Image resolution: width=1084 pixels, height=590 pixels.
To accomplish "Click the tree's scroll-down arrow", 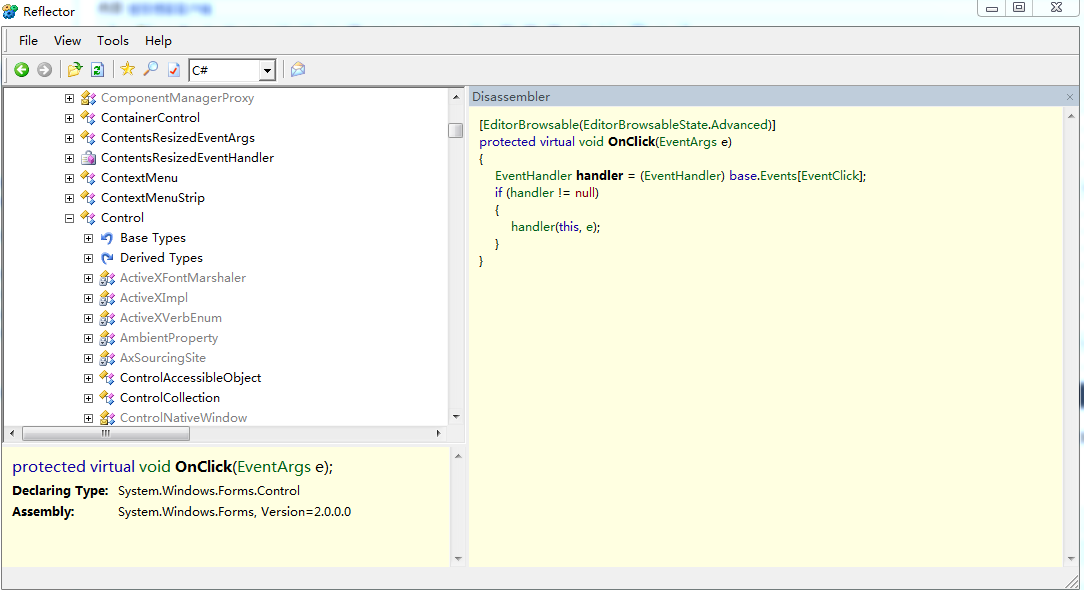I will click(x=456, y=417).
